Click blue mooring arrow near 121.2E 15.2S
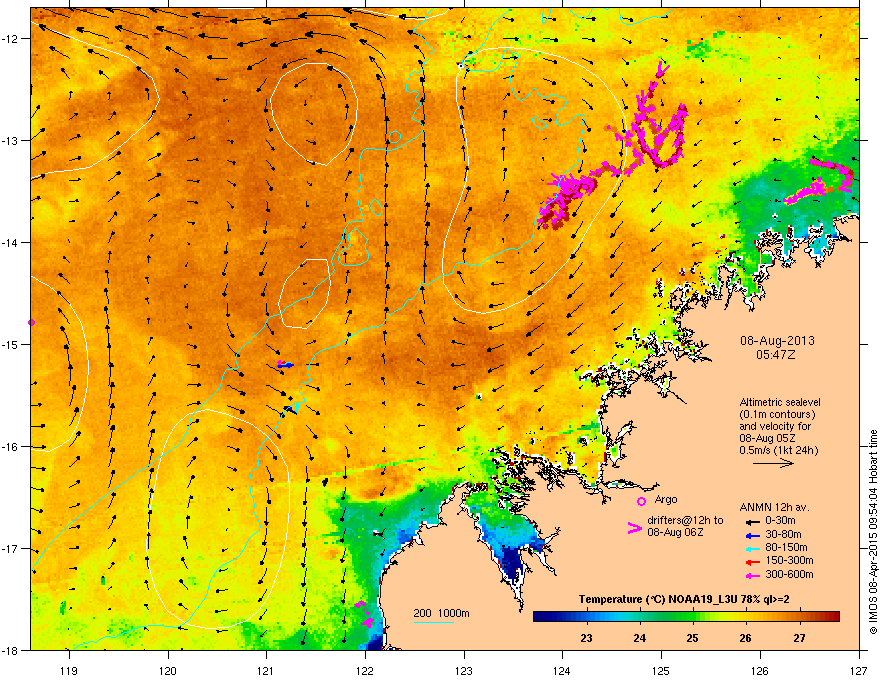880x680 pixels. [x=286, y=365]
